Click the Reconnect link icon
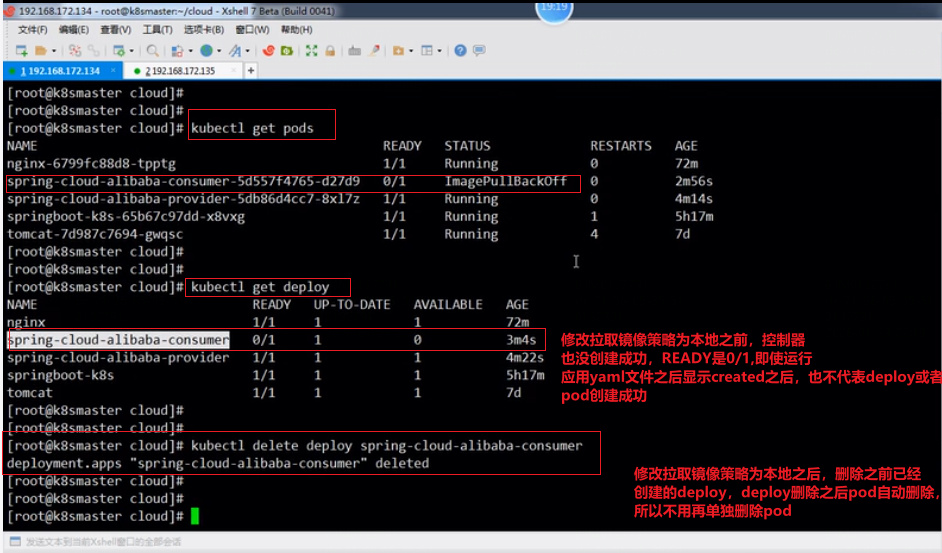This screenshot has width=942, height=553. [x=93, y=50]
